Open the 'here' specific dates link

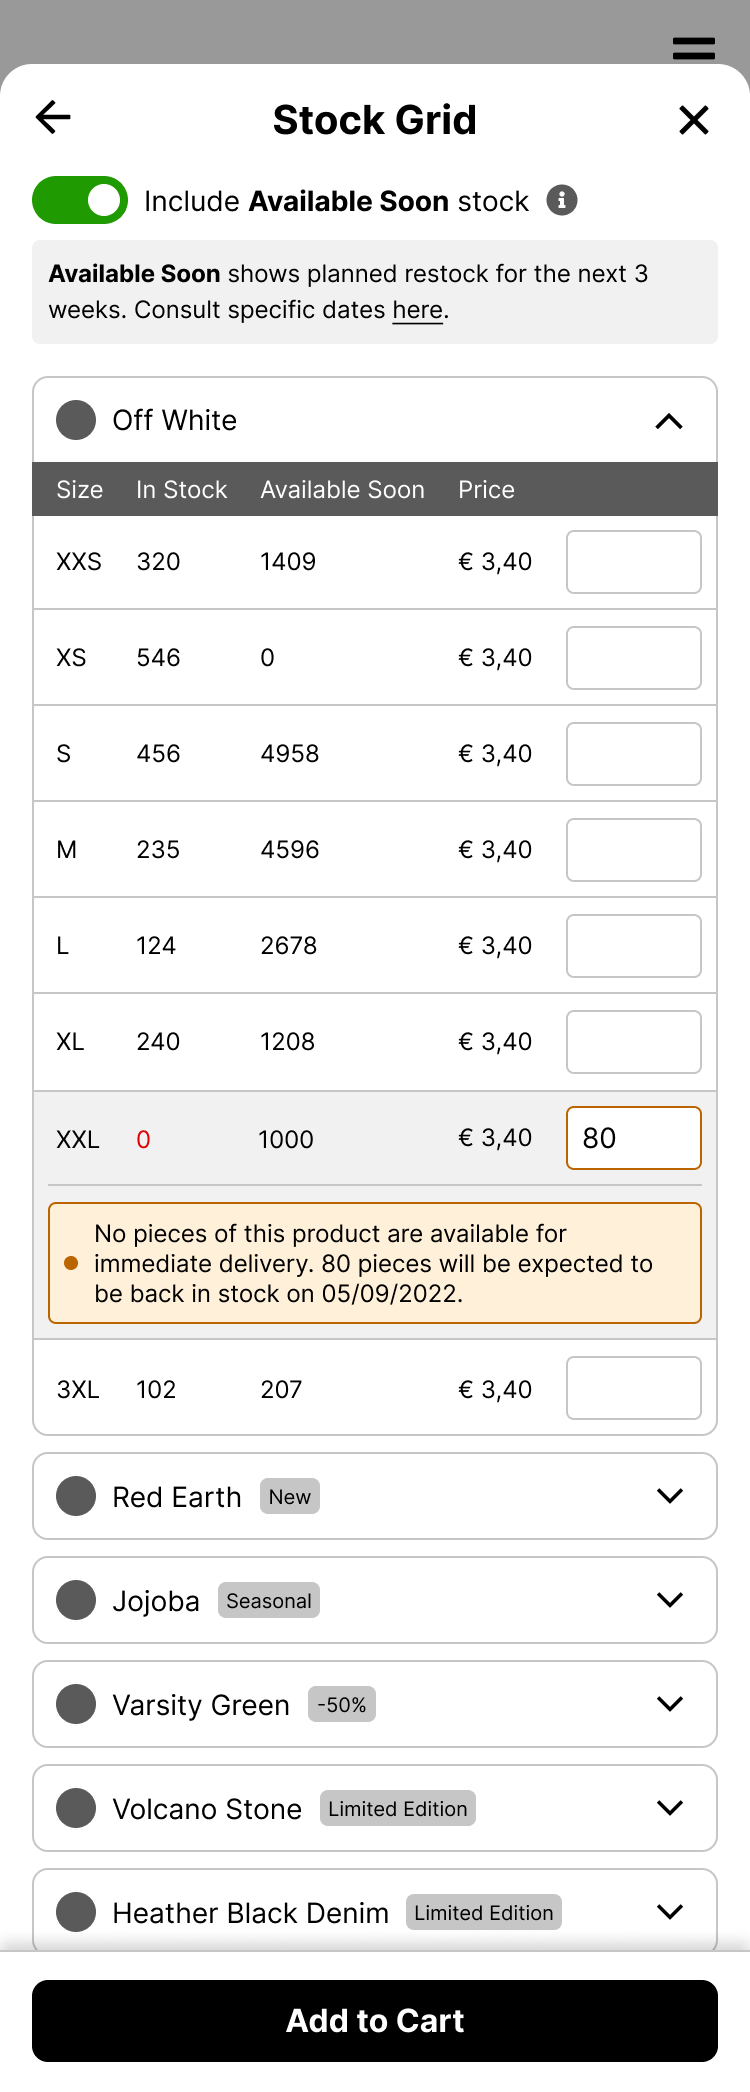tap(417, 310)
